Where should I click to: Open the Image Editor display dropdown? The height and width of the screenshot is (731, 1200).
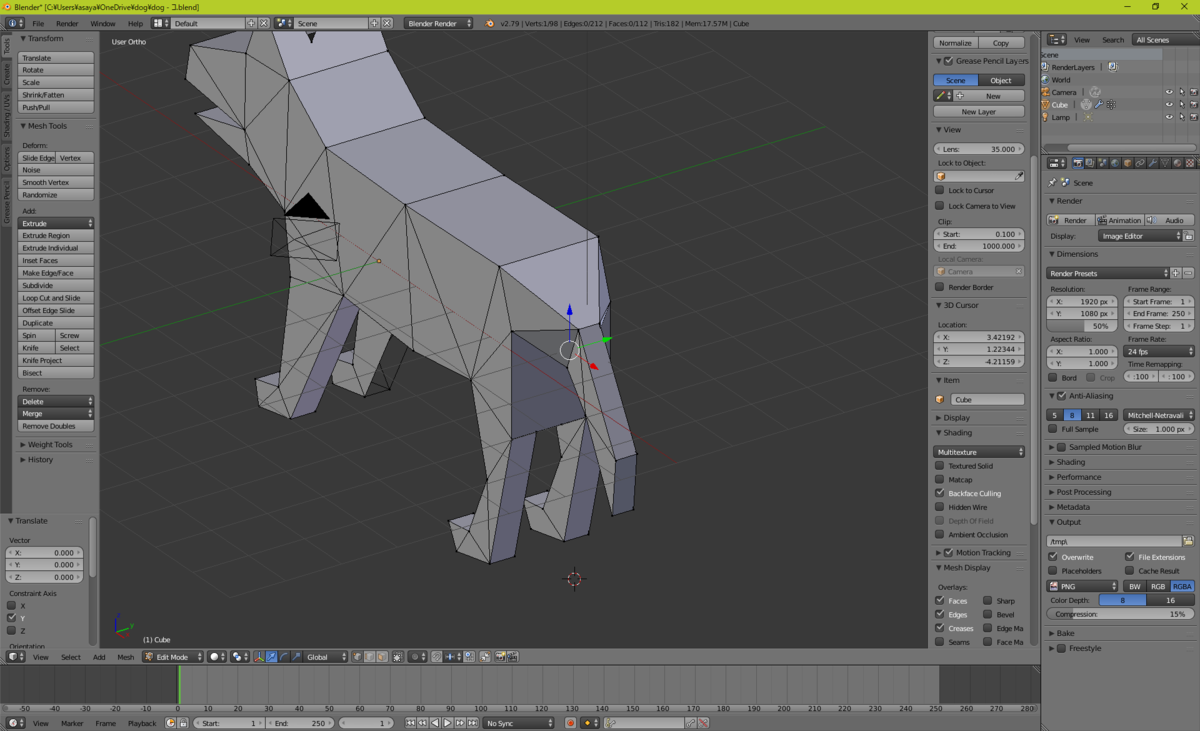point(1140,236)
